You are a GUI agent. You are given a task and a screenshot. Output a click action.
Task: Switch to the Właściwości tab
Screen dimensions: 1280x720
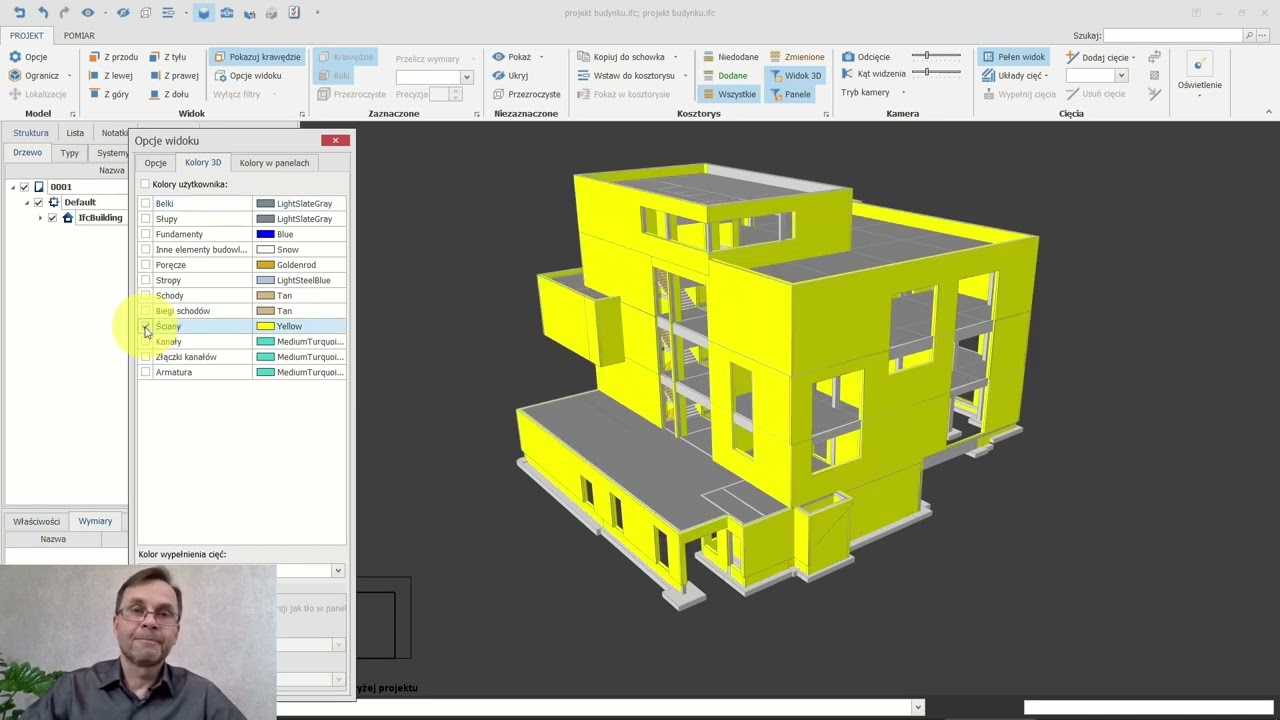pos(37,521)
